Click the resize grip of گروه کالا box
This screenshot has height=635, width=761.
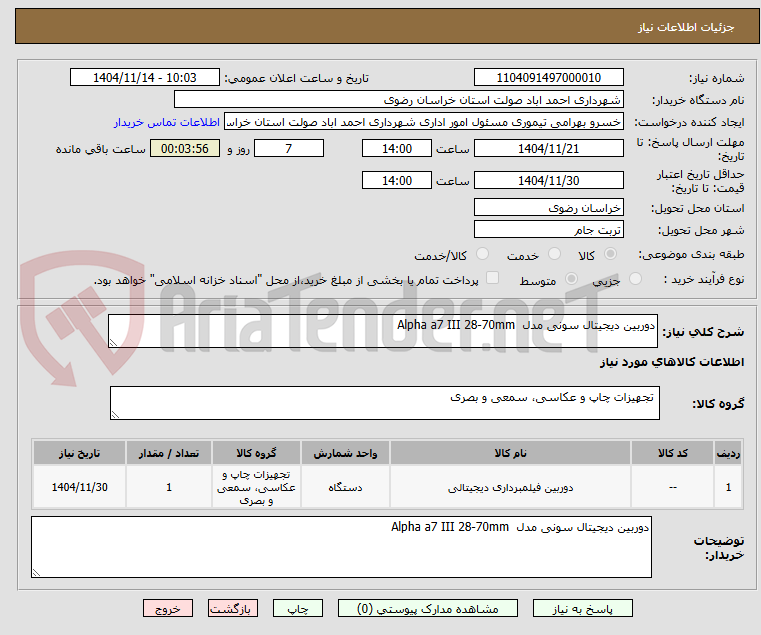pyautogui.click(x=115, y=415)
